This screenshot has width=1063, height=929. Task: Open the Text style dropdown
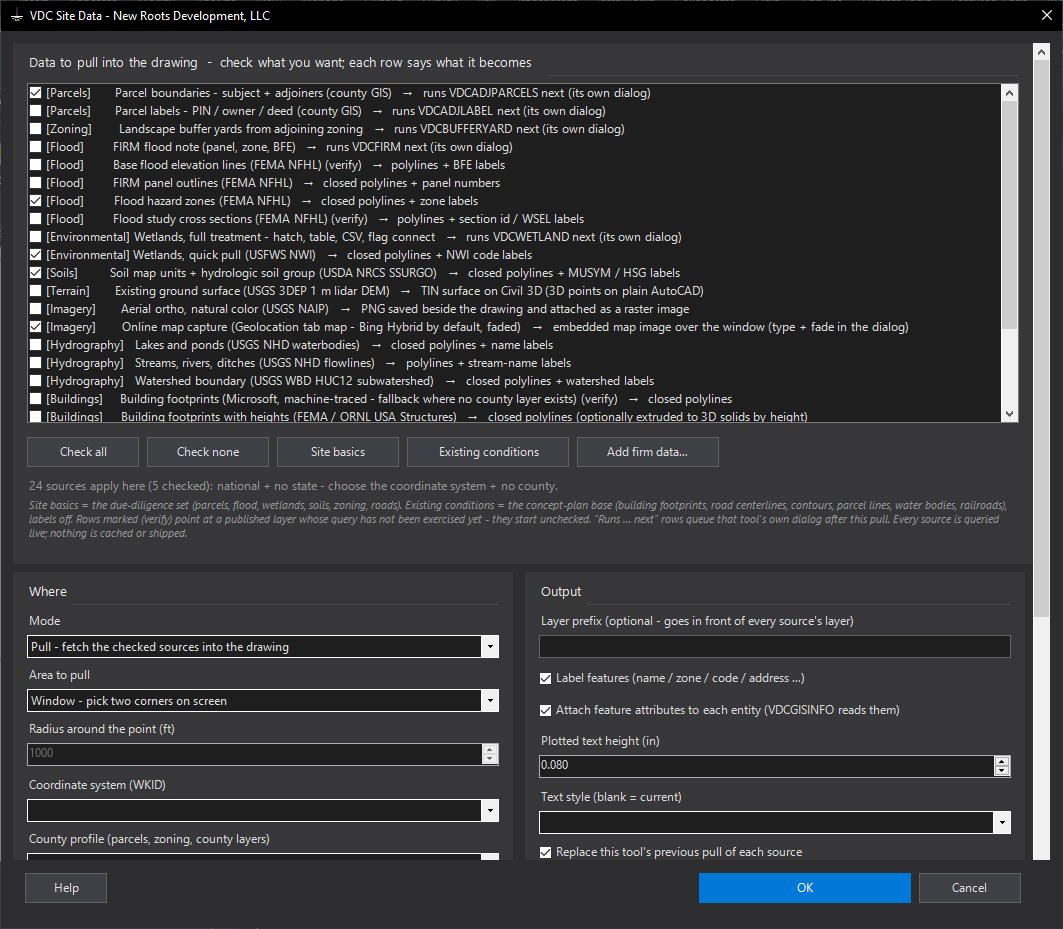click(x=1002, y=823)
